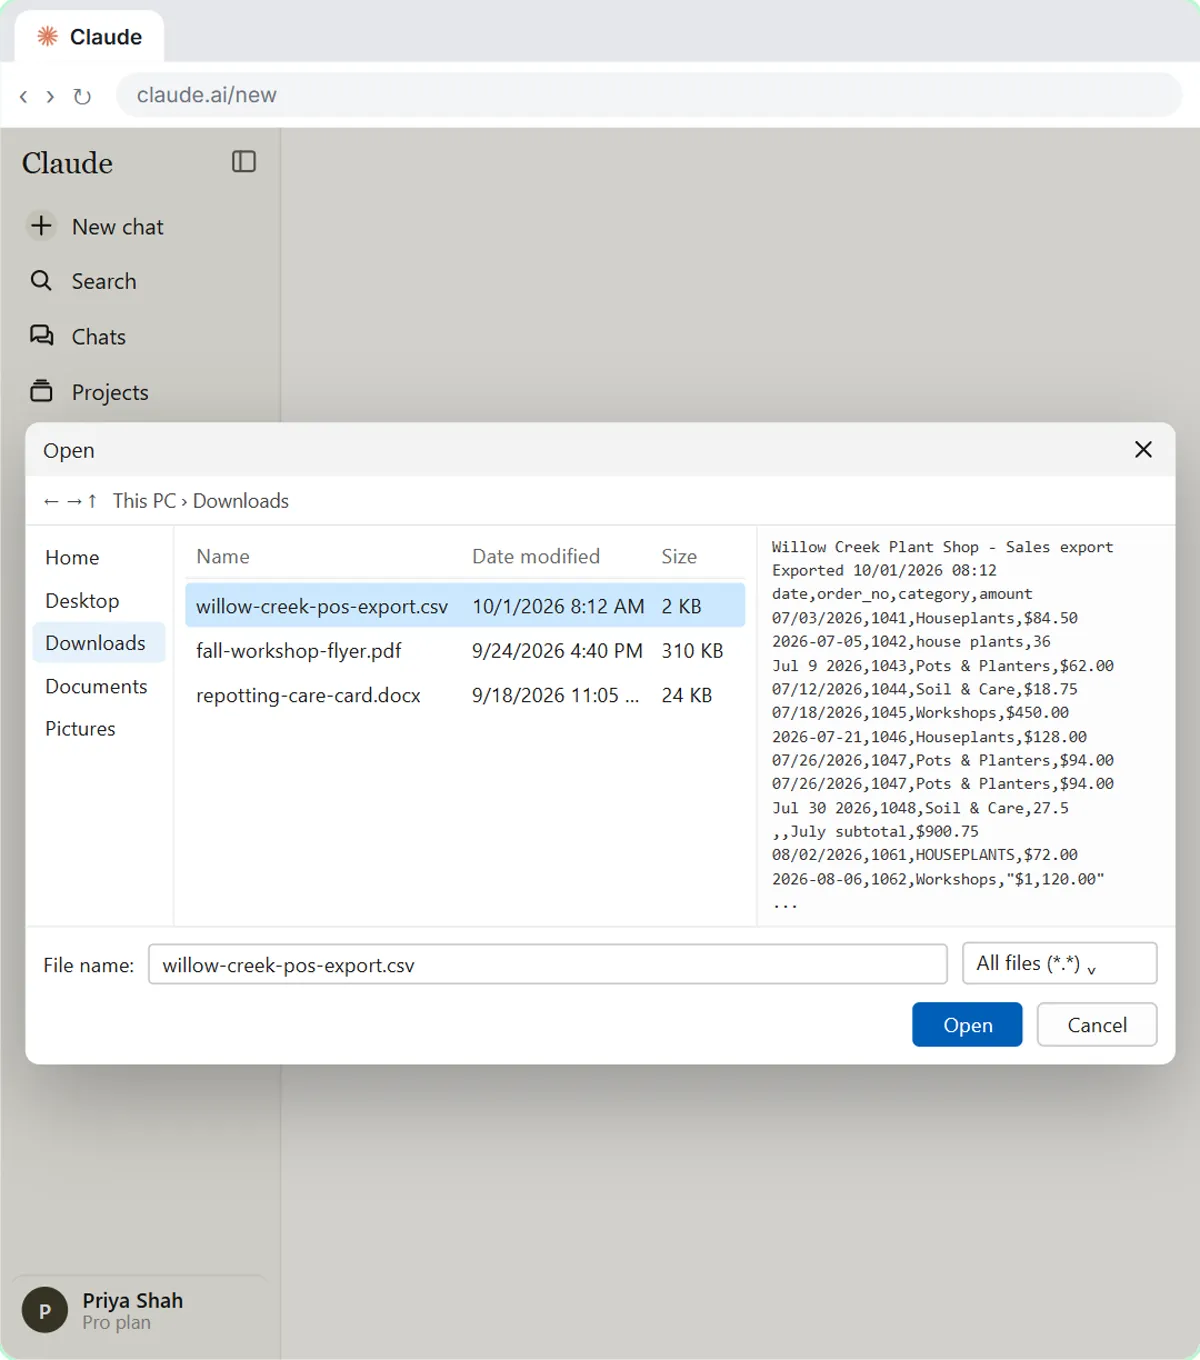
Task: Sort files by Name column
Action: coord(223,556)
